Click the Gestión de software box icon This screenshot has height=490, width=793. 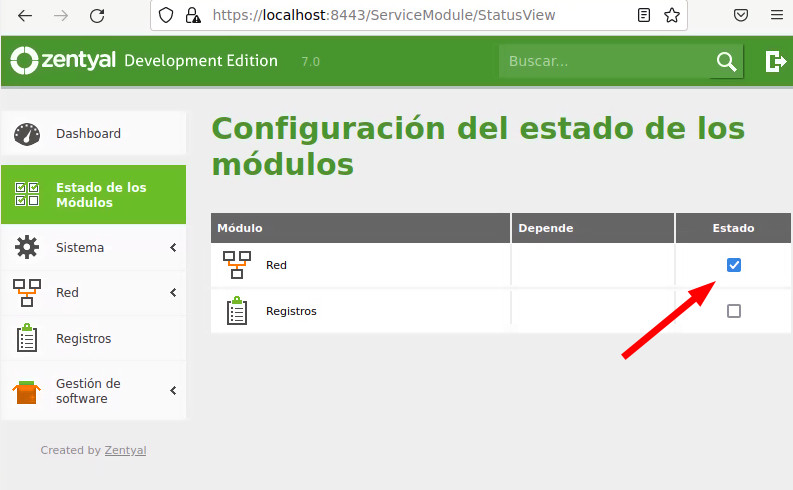pos(26,391)
